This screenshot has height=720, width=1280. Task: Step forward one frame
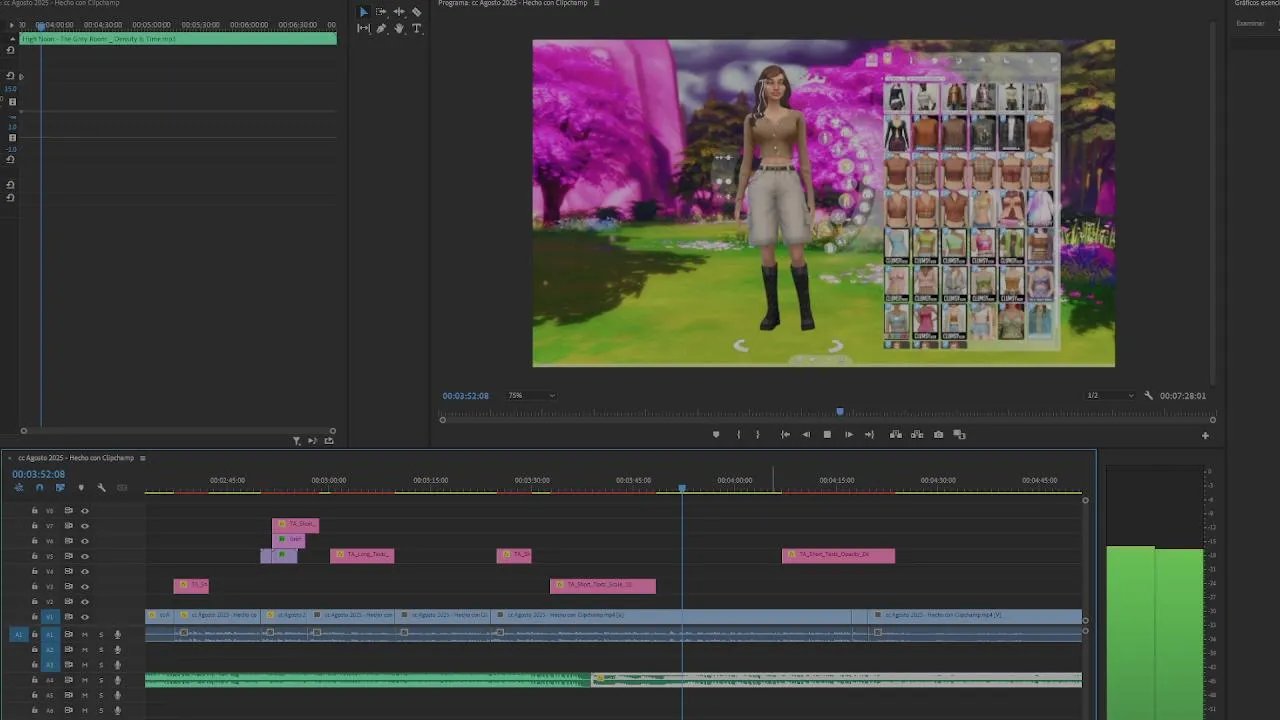(849, 435)
